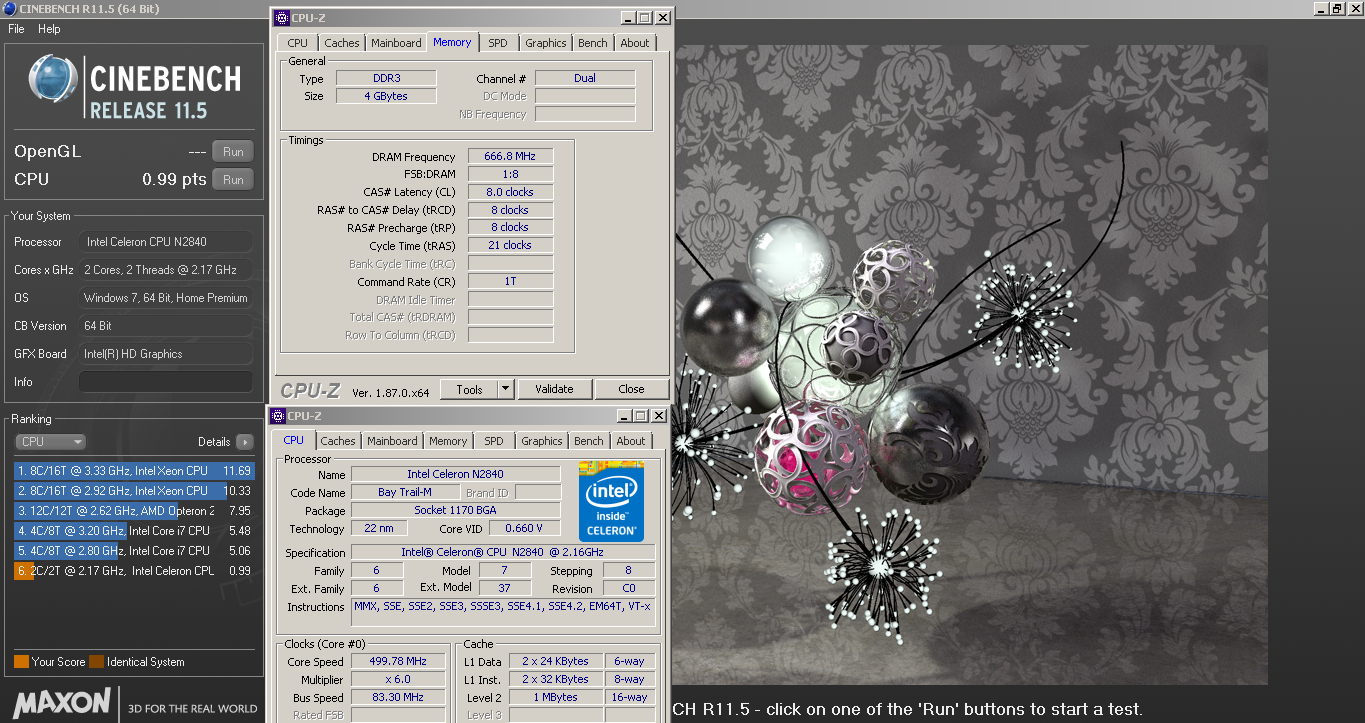This screenshot has width=1365, height=723.
Task: Click the CPU-Z title bar icon in the Memory window
Action: click(x=281, y=17)
